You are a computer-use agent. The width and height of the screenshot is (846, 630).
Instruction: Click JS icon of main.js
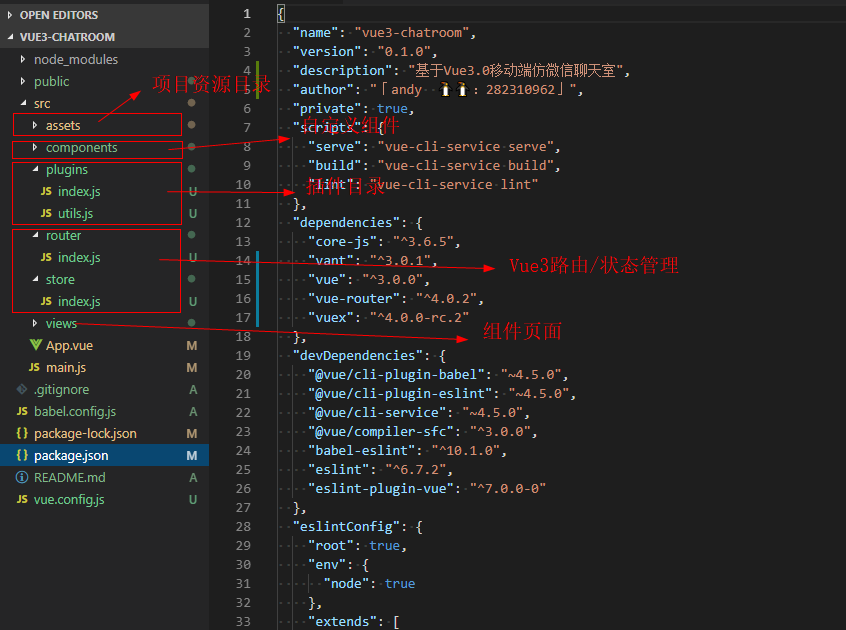(x=34, y=367)
